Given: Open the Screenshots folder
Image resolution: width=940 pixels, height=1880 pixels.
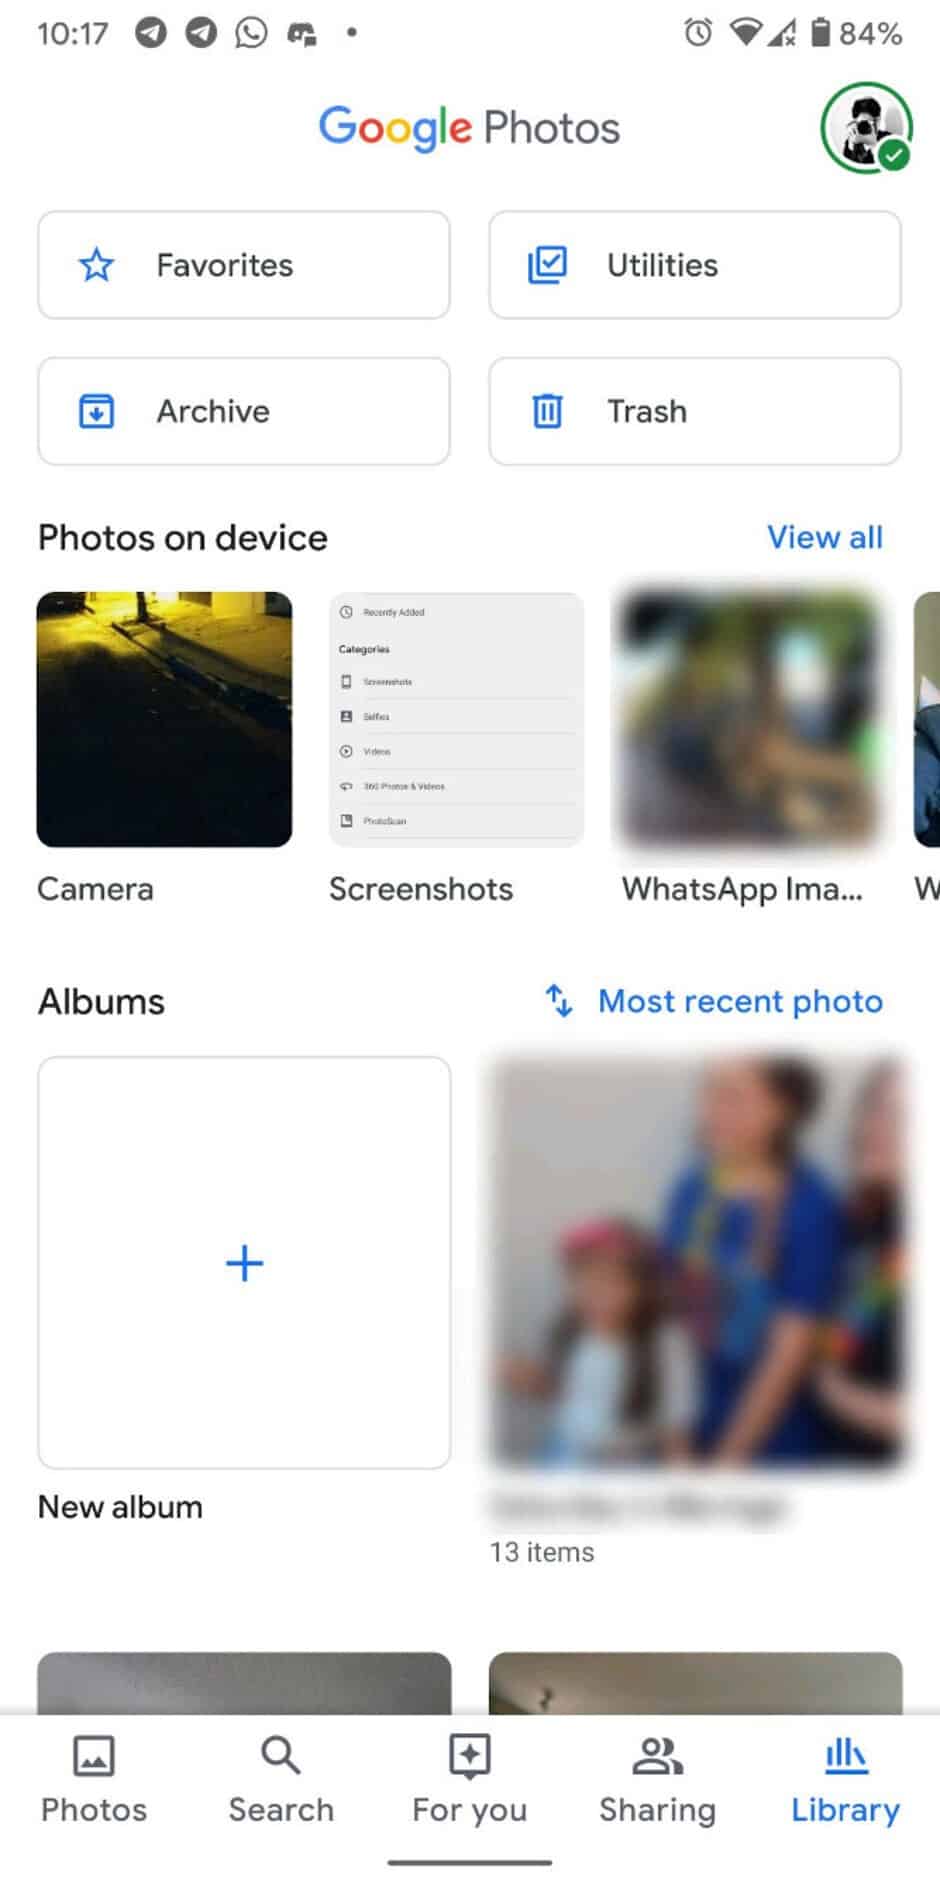Looking at the screenshot, I should point(455,716).
